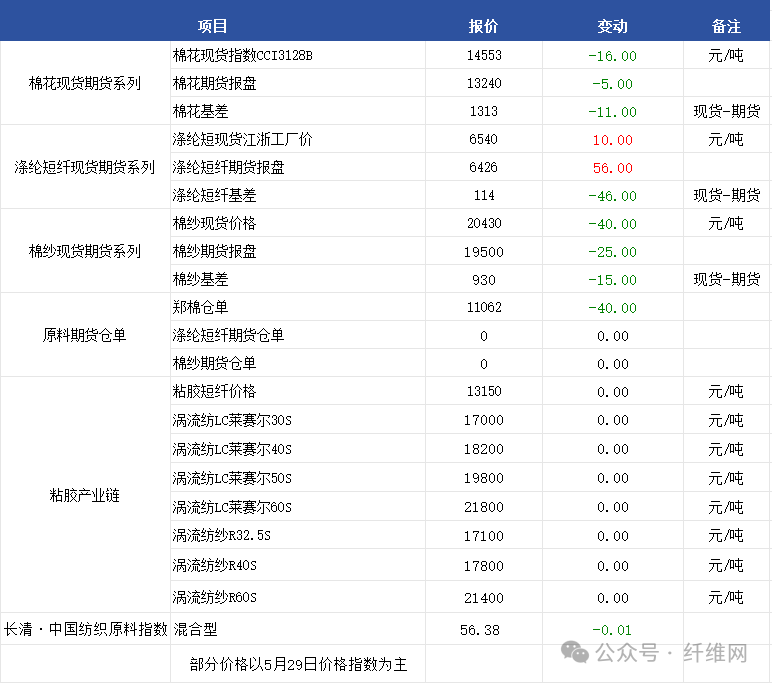The image size is (772, 683).
Task: Select the 棉花现货期货系列 category cell
Action: coord(85,83)
